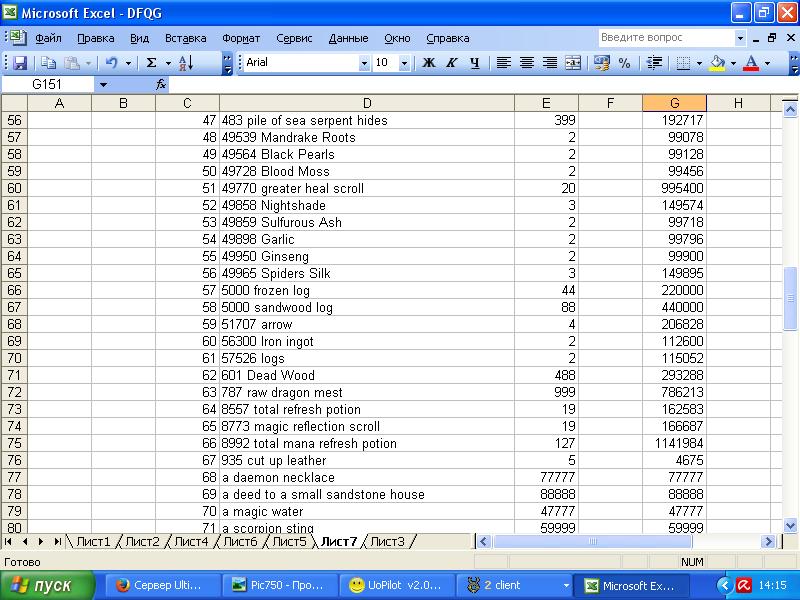Image resolution: width=800 pixels, height=600 pixels.
Task: Switch to UoPilot v2.0 taskbar button
Action: [x=395, y=585]
